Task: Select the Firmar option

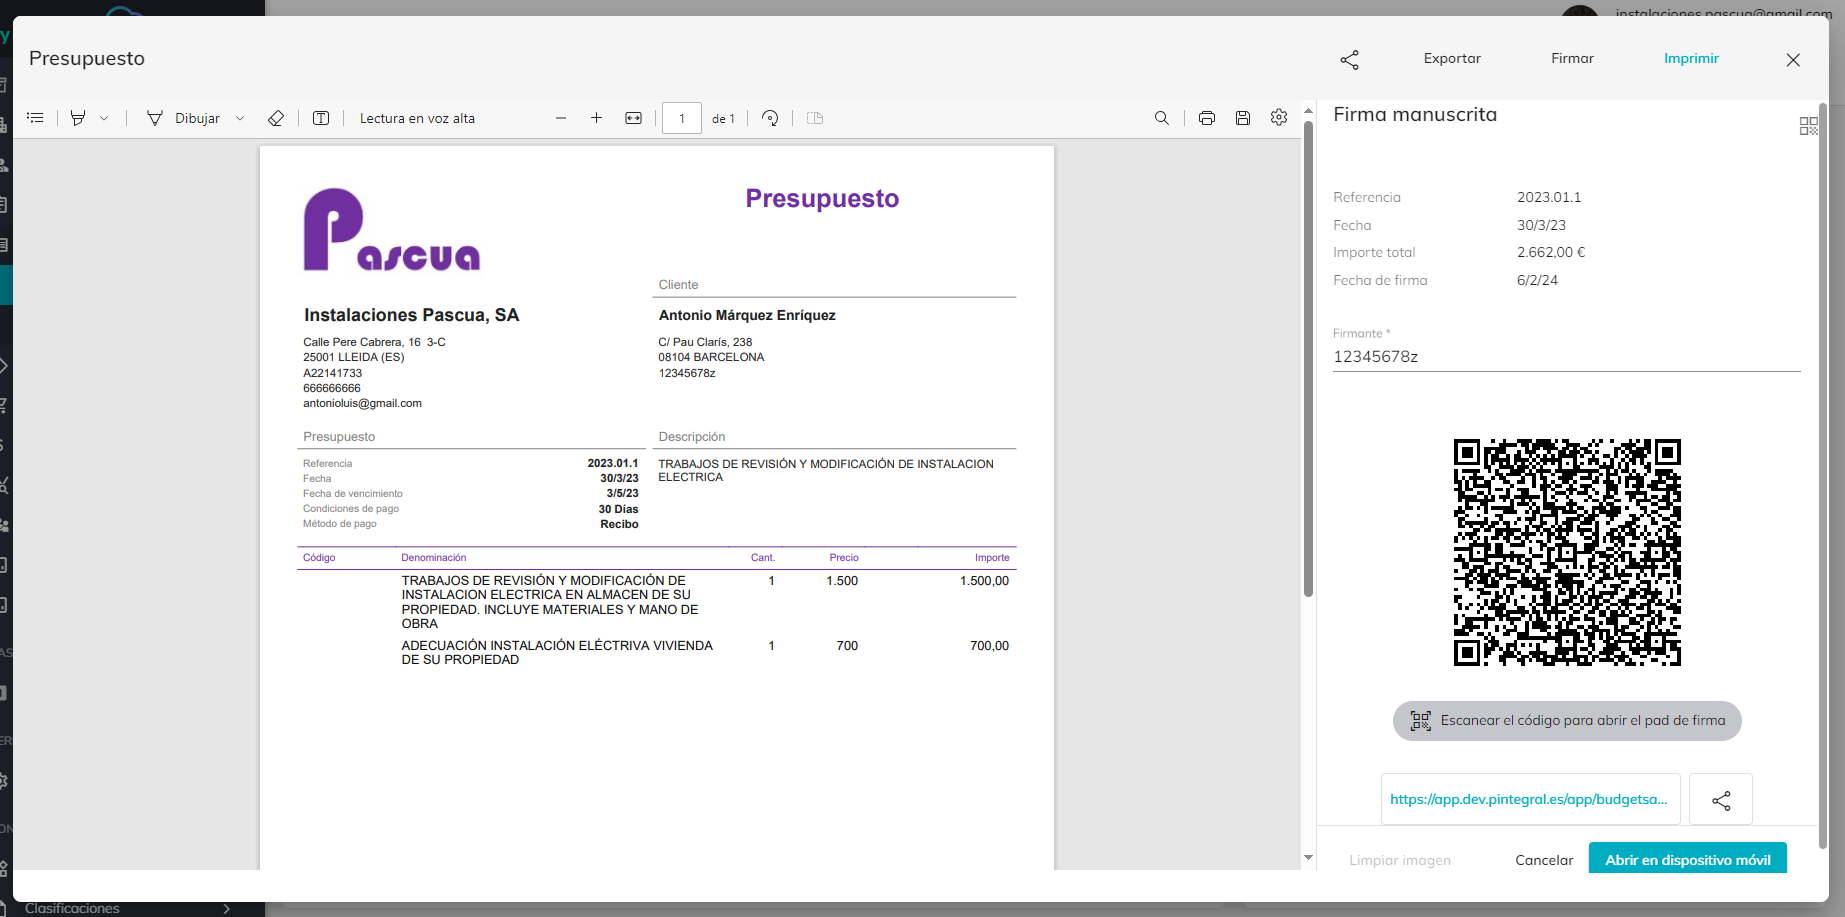Action: tap(1572, 59)
